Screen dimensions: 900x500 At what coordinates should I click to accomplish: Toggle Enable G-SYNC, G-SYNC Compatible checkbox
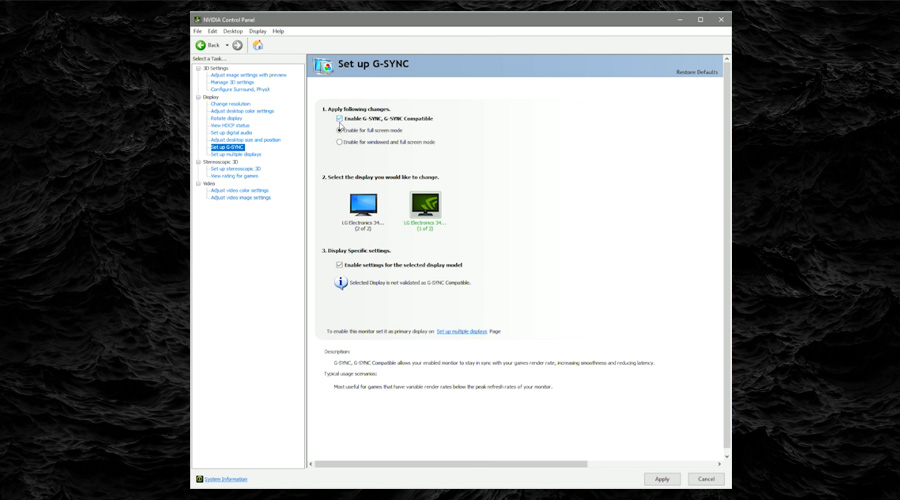(339, 118)
